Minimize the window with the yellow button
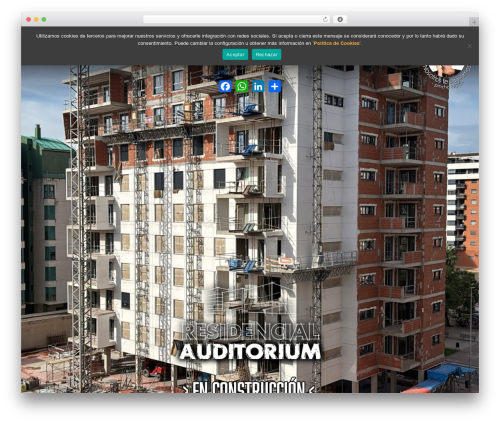Image resolution: width=500 pixels, height=423 pixels. pyautogui.click(x=36, y=19)
